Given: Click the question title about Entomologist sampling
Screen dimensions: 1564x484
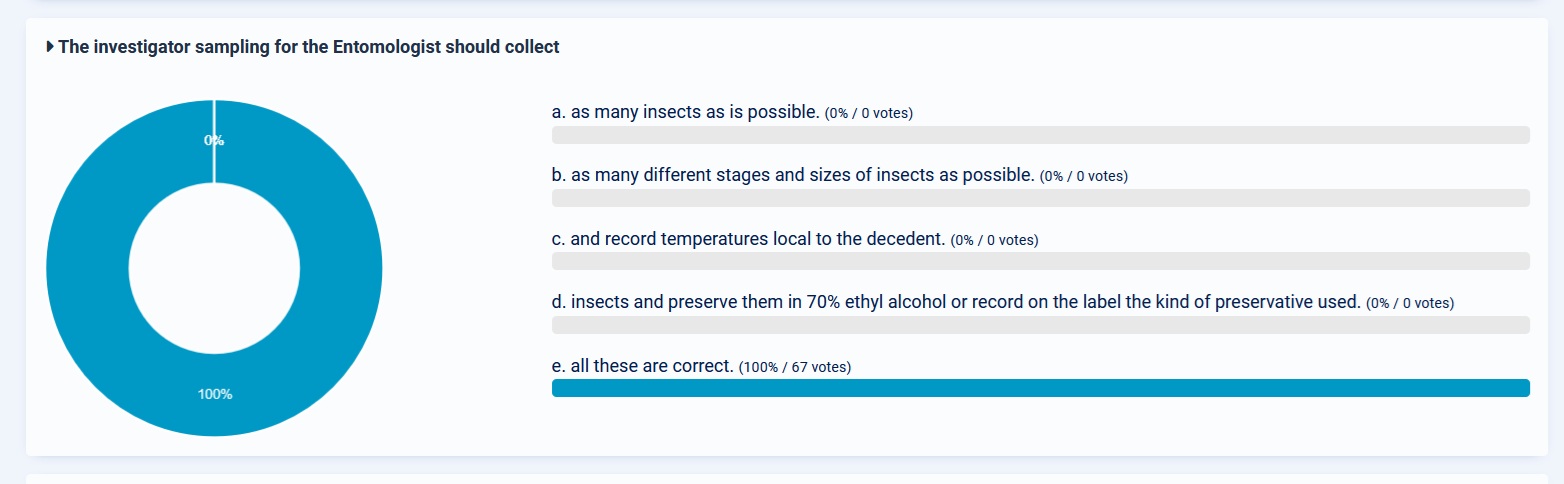Looking at the screenshot, I should [x=308, y=47].
